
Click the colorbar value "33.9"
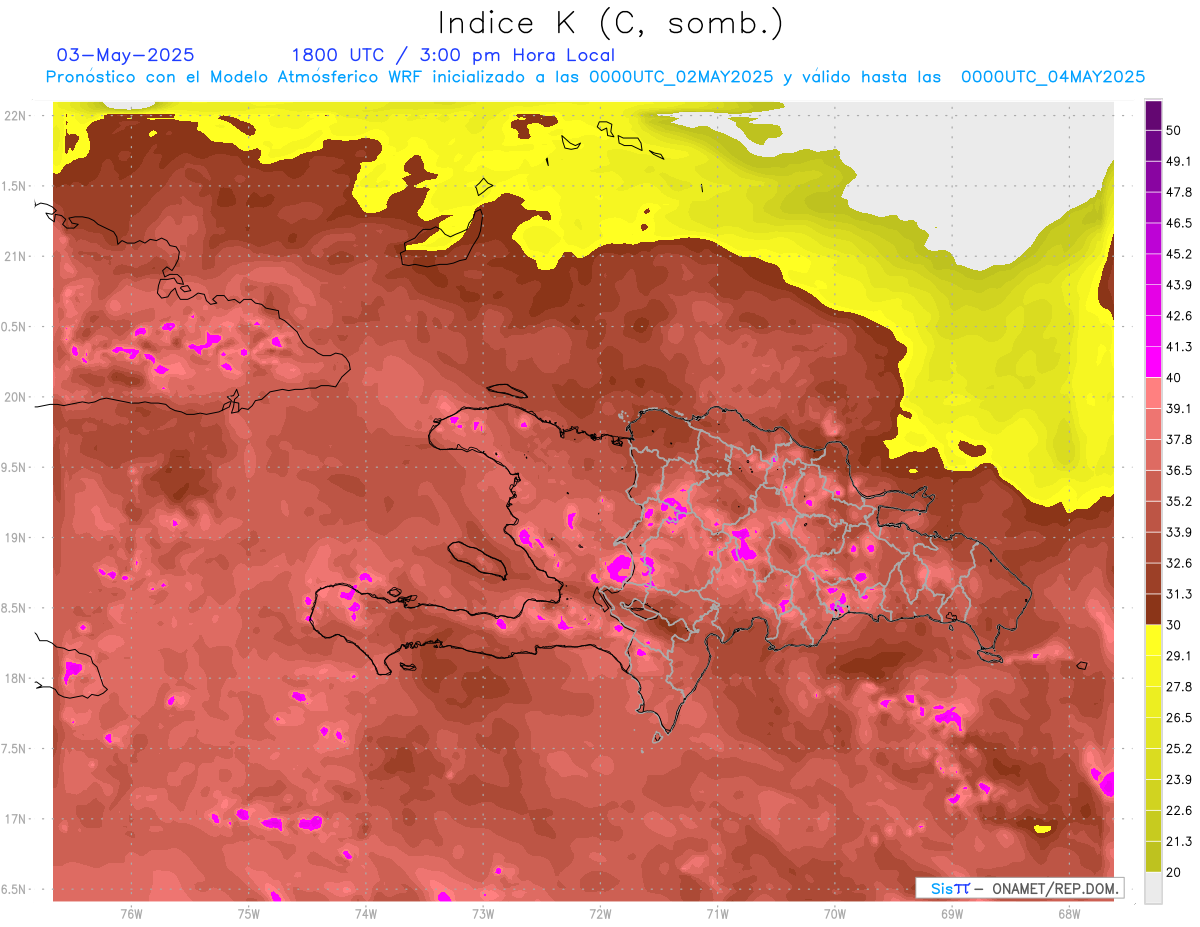1178,532
